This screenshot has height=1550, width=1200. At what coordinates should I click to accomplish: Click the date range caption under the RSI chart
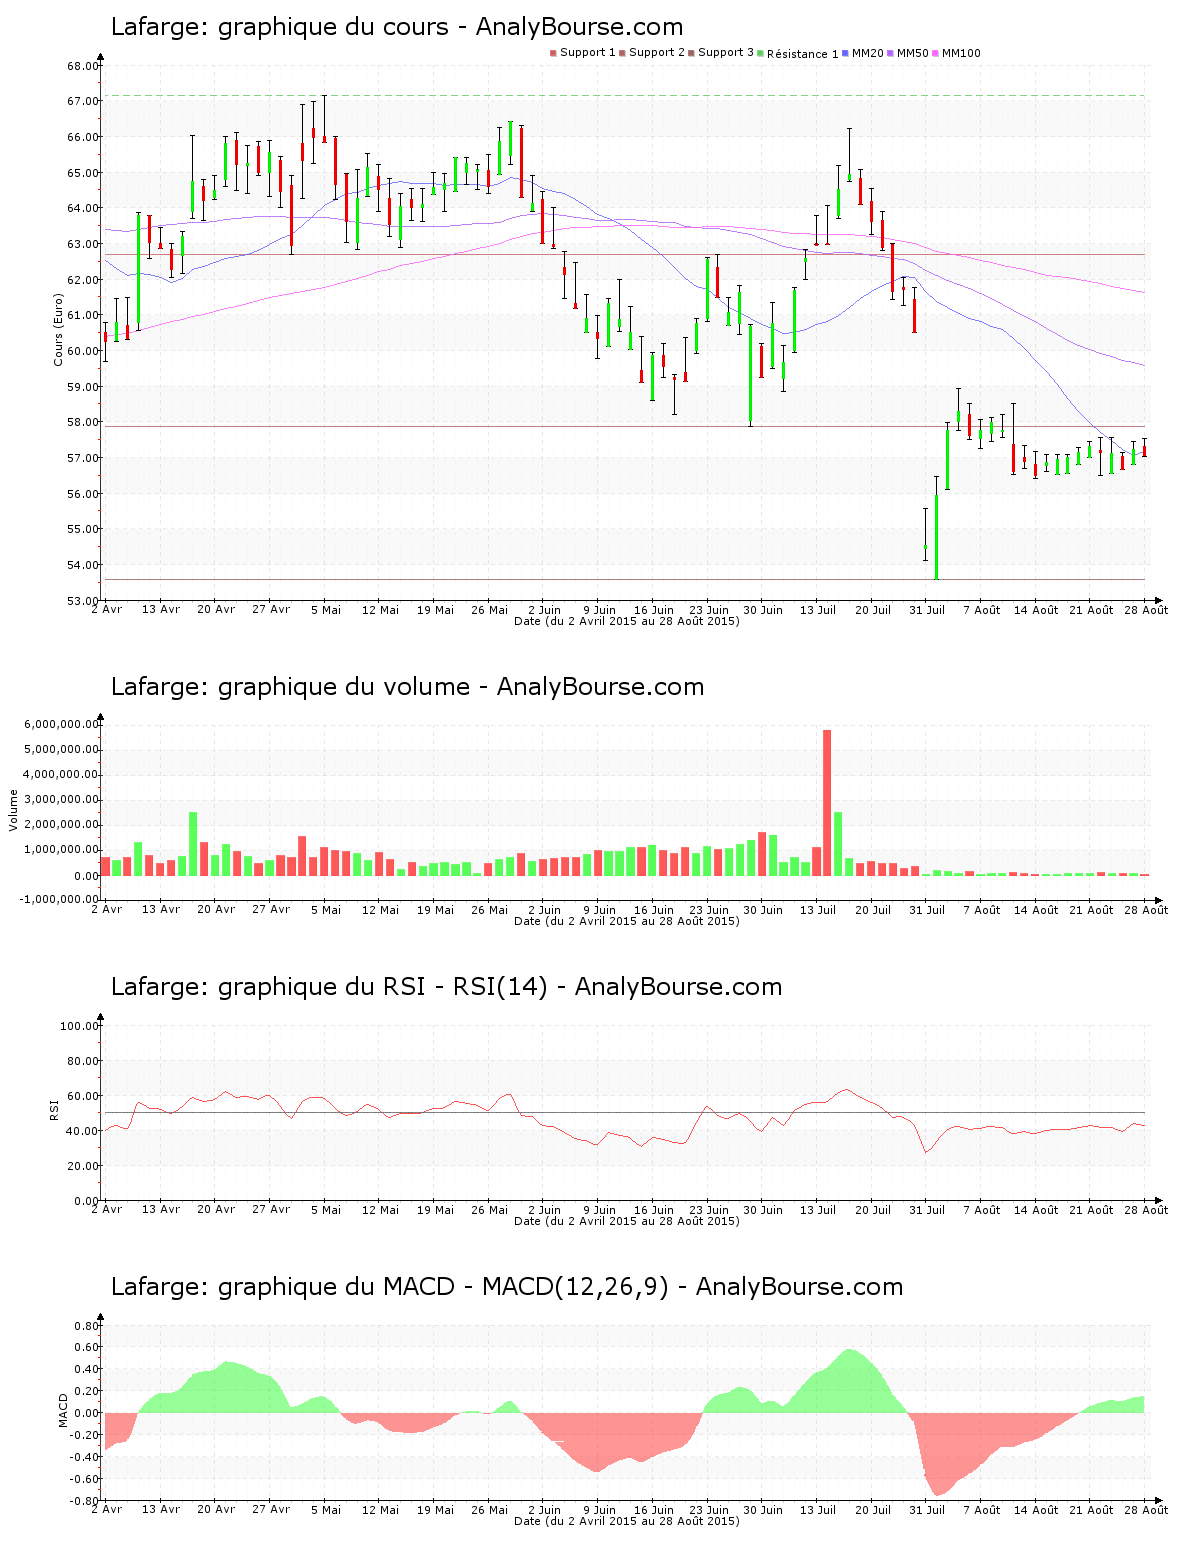(627, 1221)
